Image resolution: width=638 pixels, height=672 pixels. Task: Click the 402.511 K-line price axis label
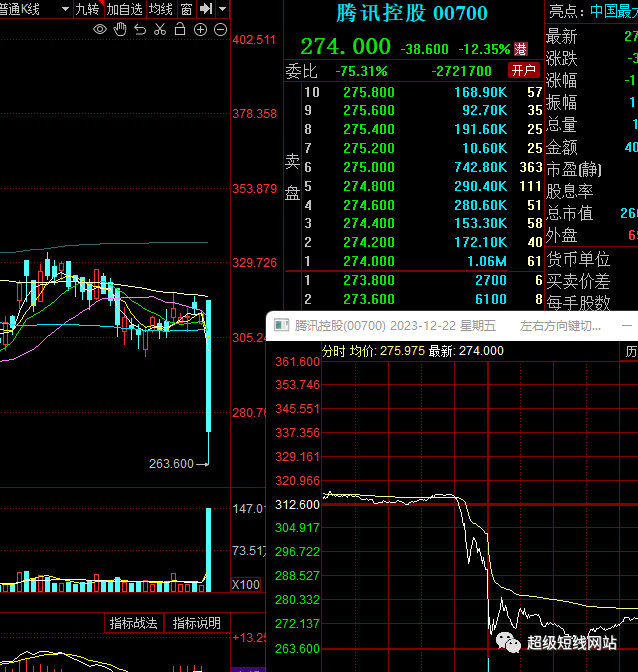254,40
